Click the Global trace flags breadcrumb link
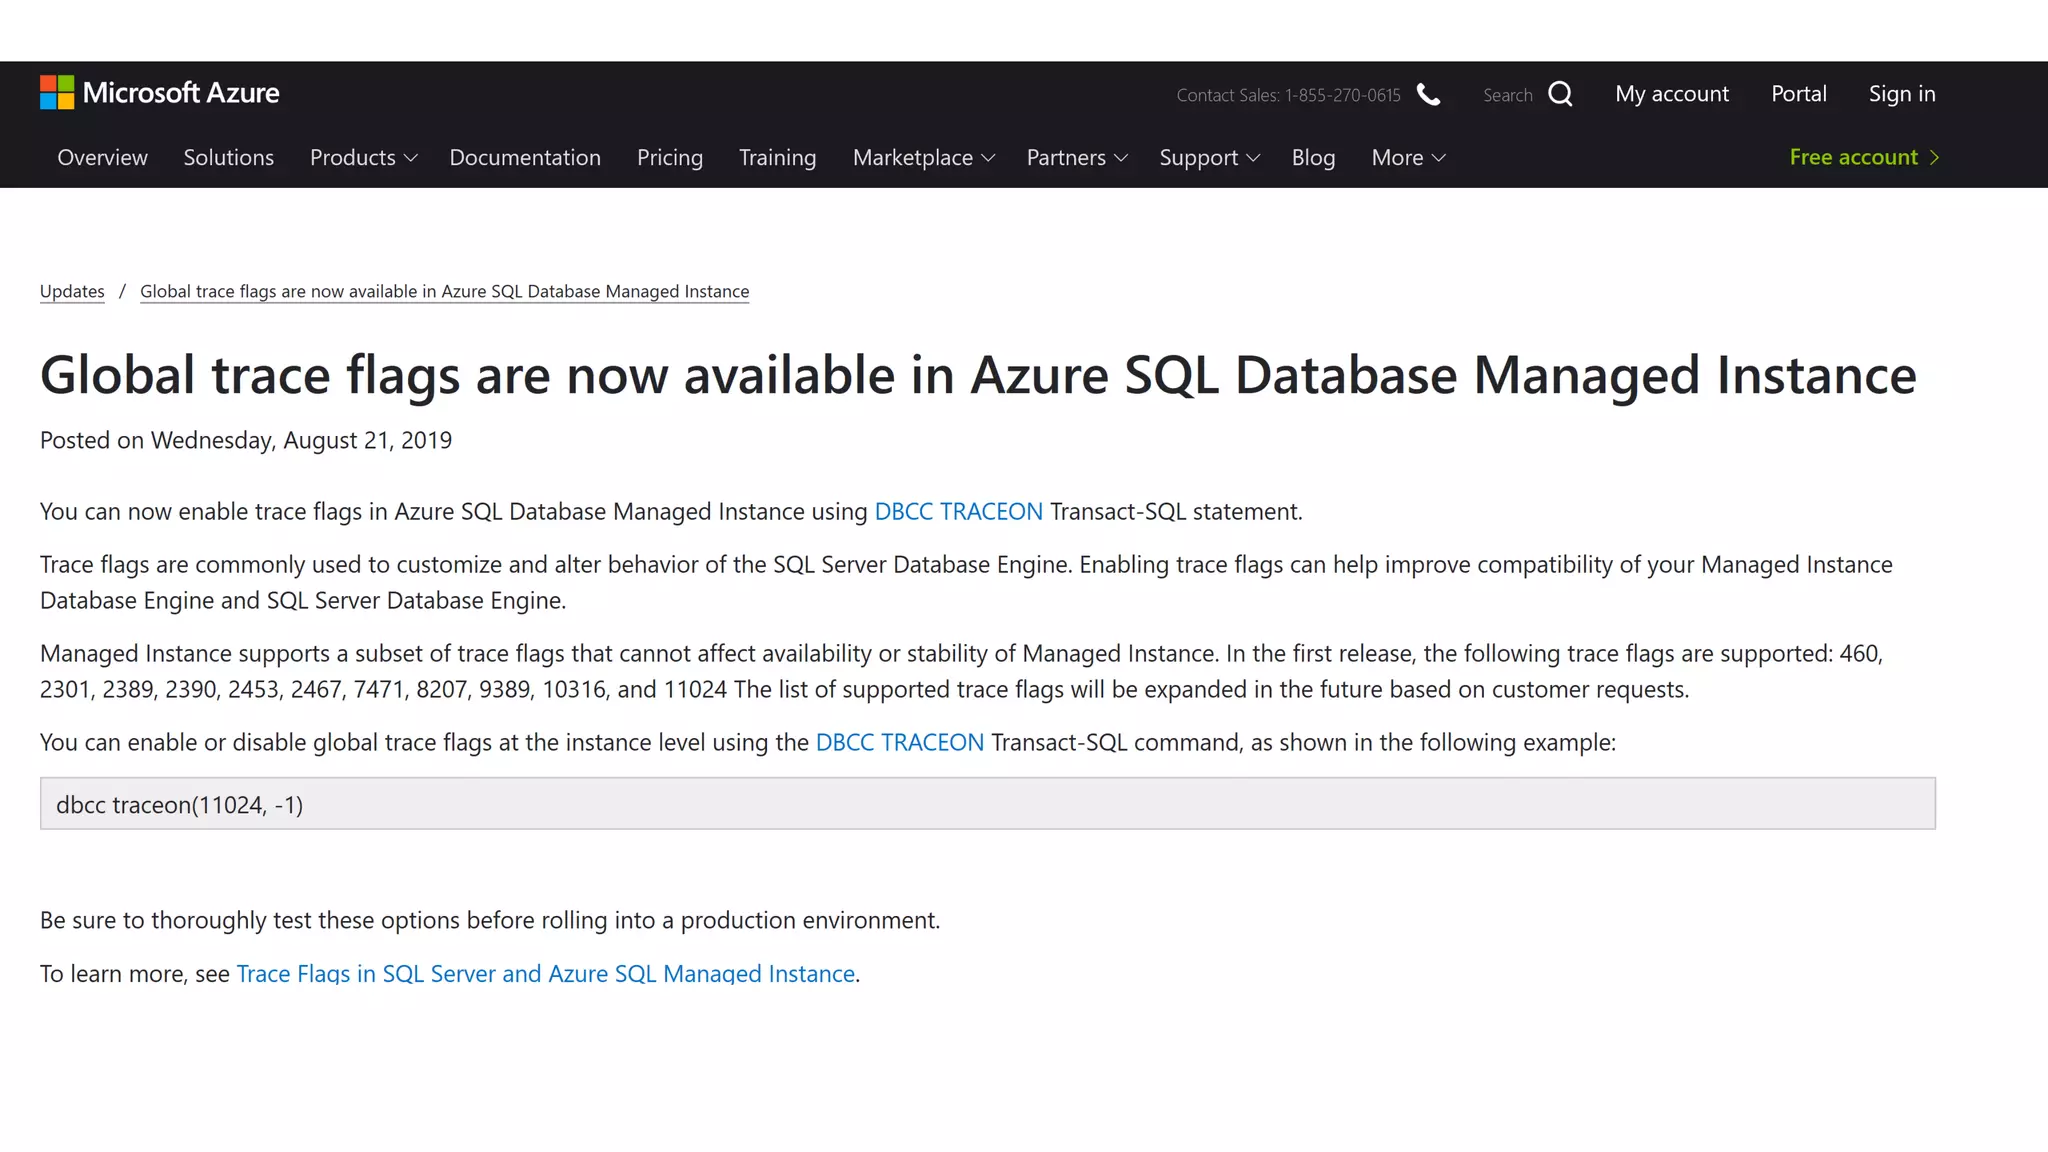Image resolution: width=2048 pixels, height=1152 pixels. pos(444,291)
